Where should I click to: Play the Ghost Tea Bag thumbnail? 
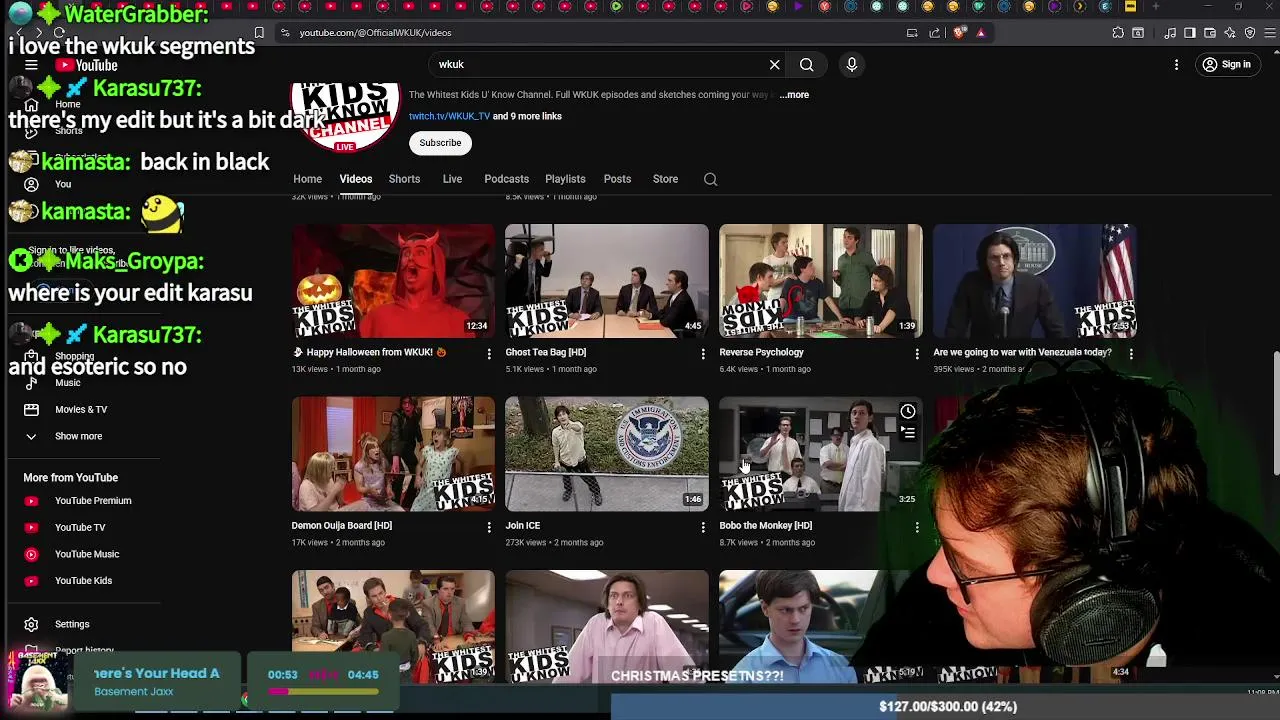(607, 281)
